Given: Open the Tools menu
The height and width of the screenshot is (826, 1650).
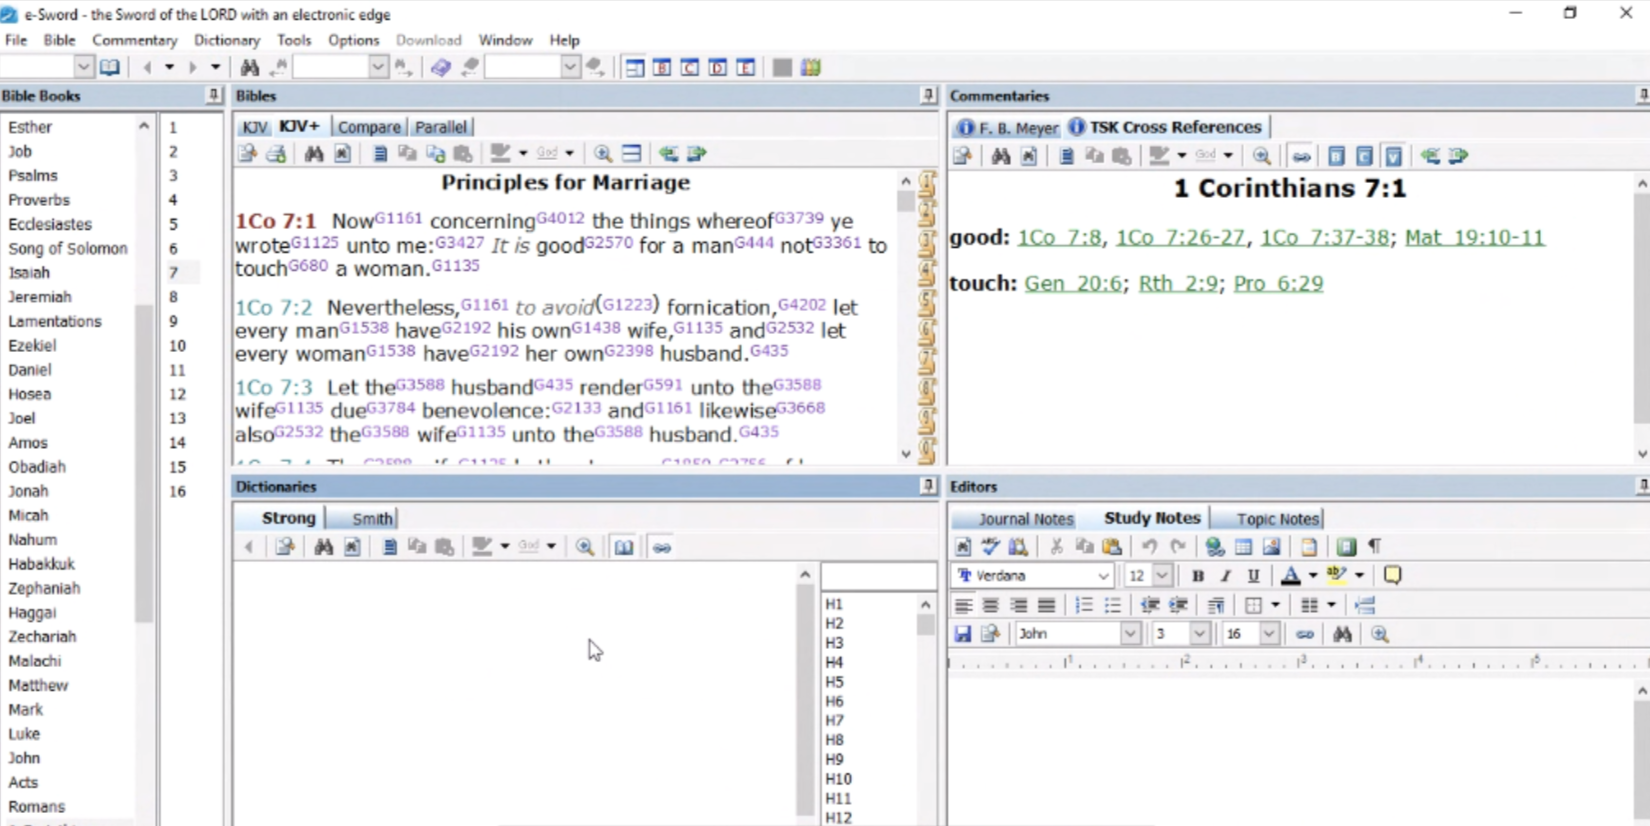Looking at the screenshot, I should (294, 40).
